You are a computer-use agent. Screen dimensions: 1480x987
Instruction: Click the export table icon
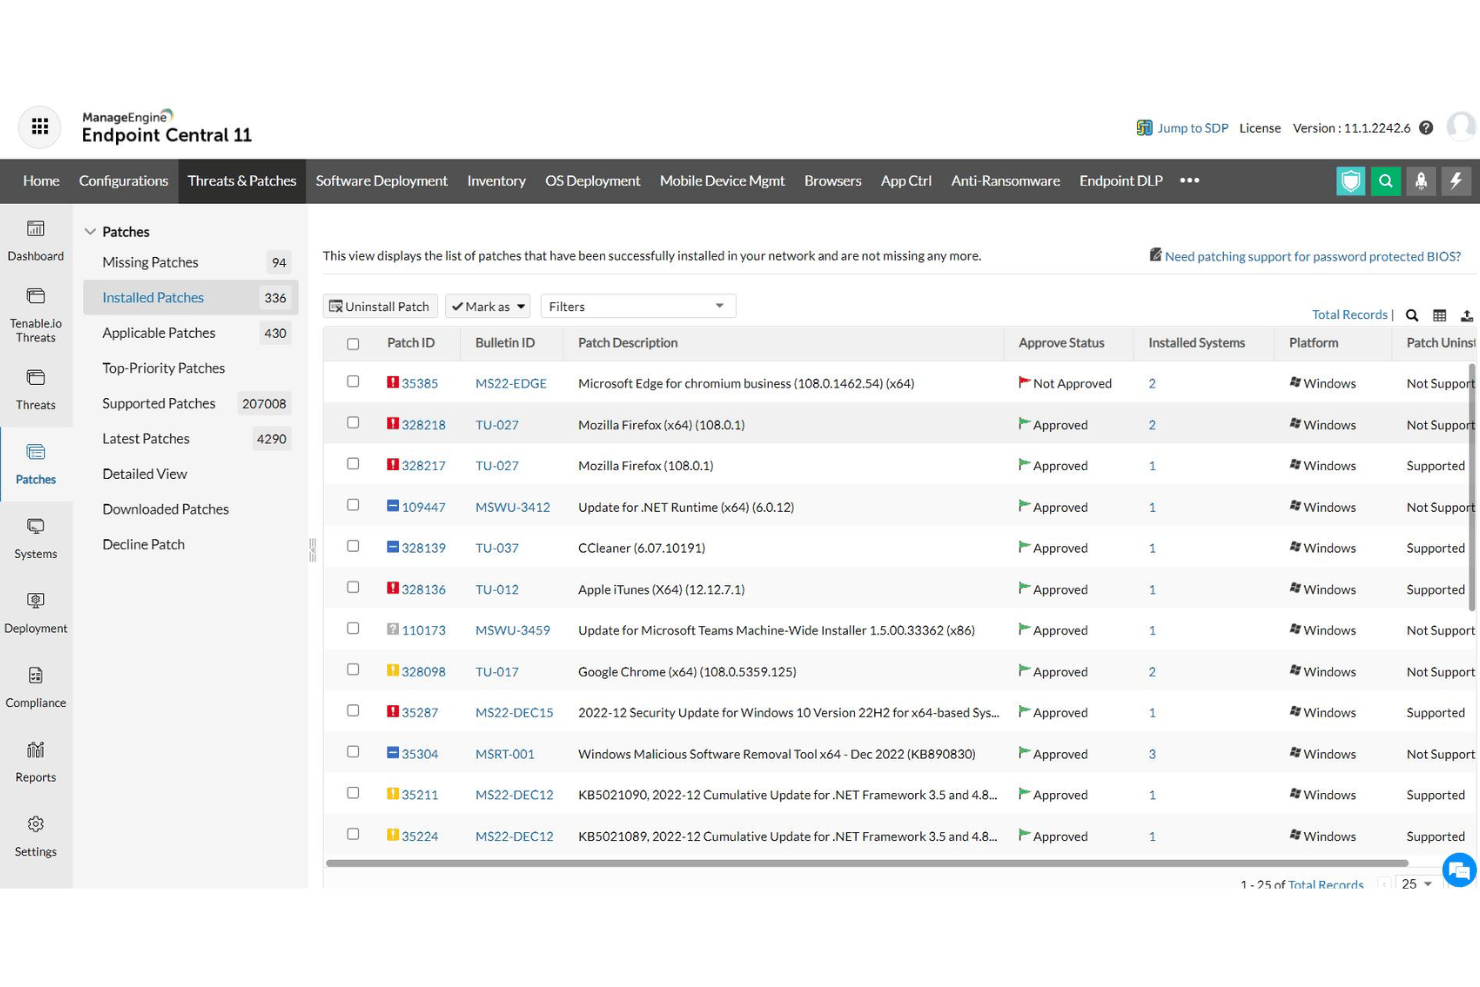pos(1467,315)
